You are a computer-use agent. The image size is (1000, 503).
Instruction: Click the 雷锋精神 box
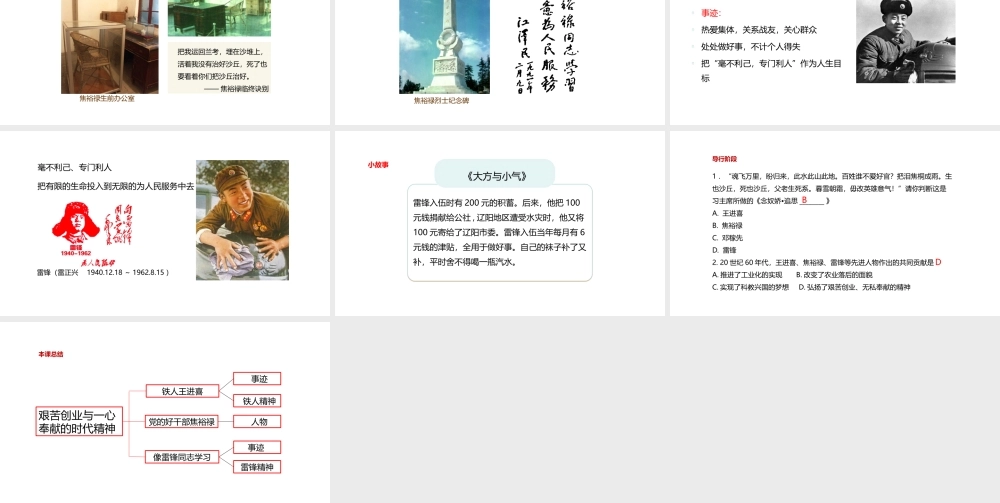point(257,467)
